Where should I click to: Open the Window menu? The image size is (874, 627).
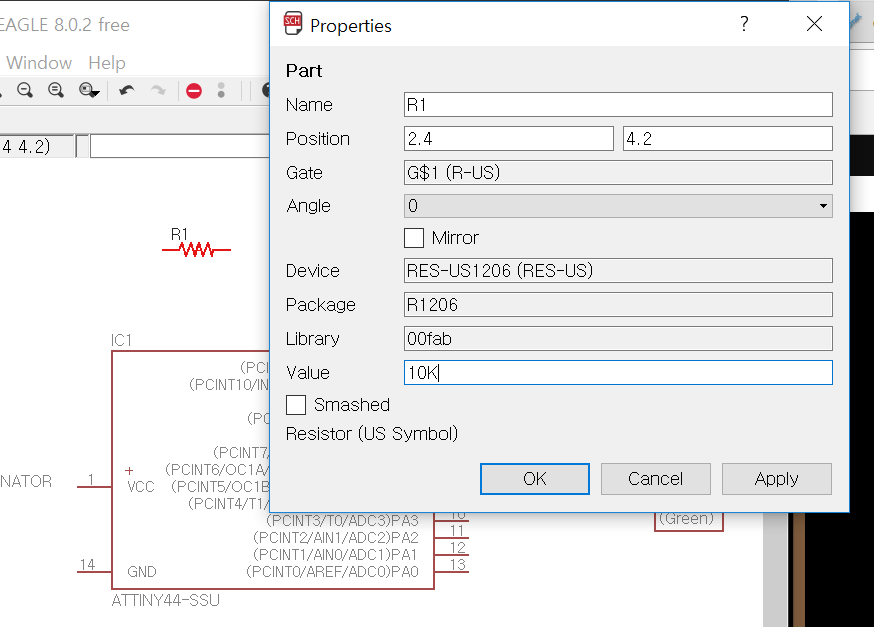(39, 62)
